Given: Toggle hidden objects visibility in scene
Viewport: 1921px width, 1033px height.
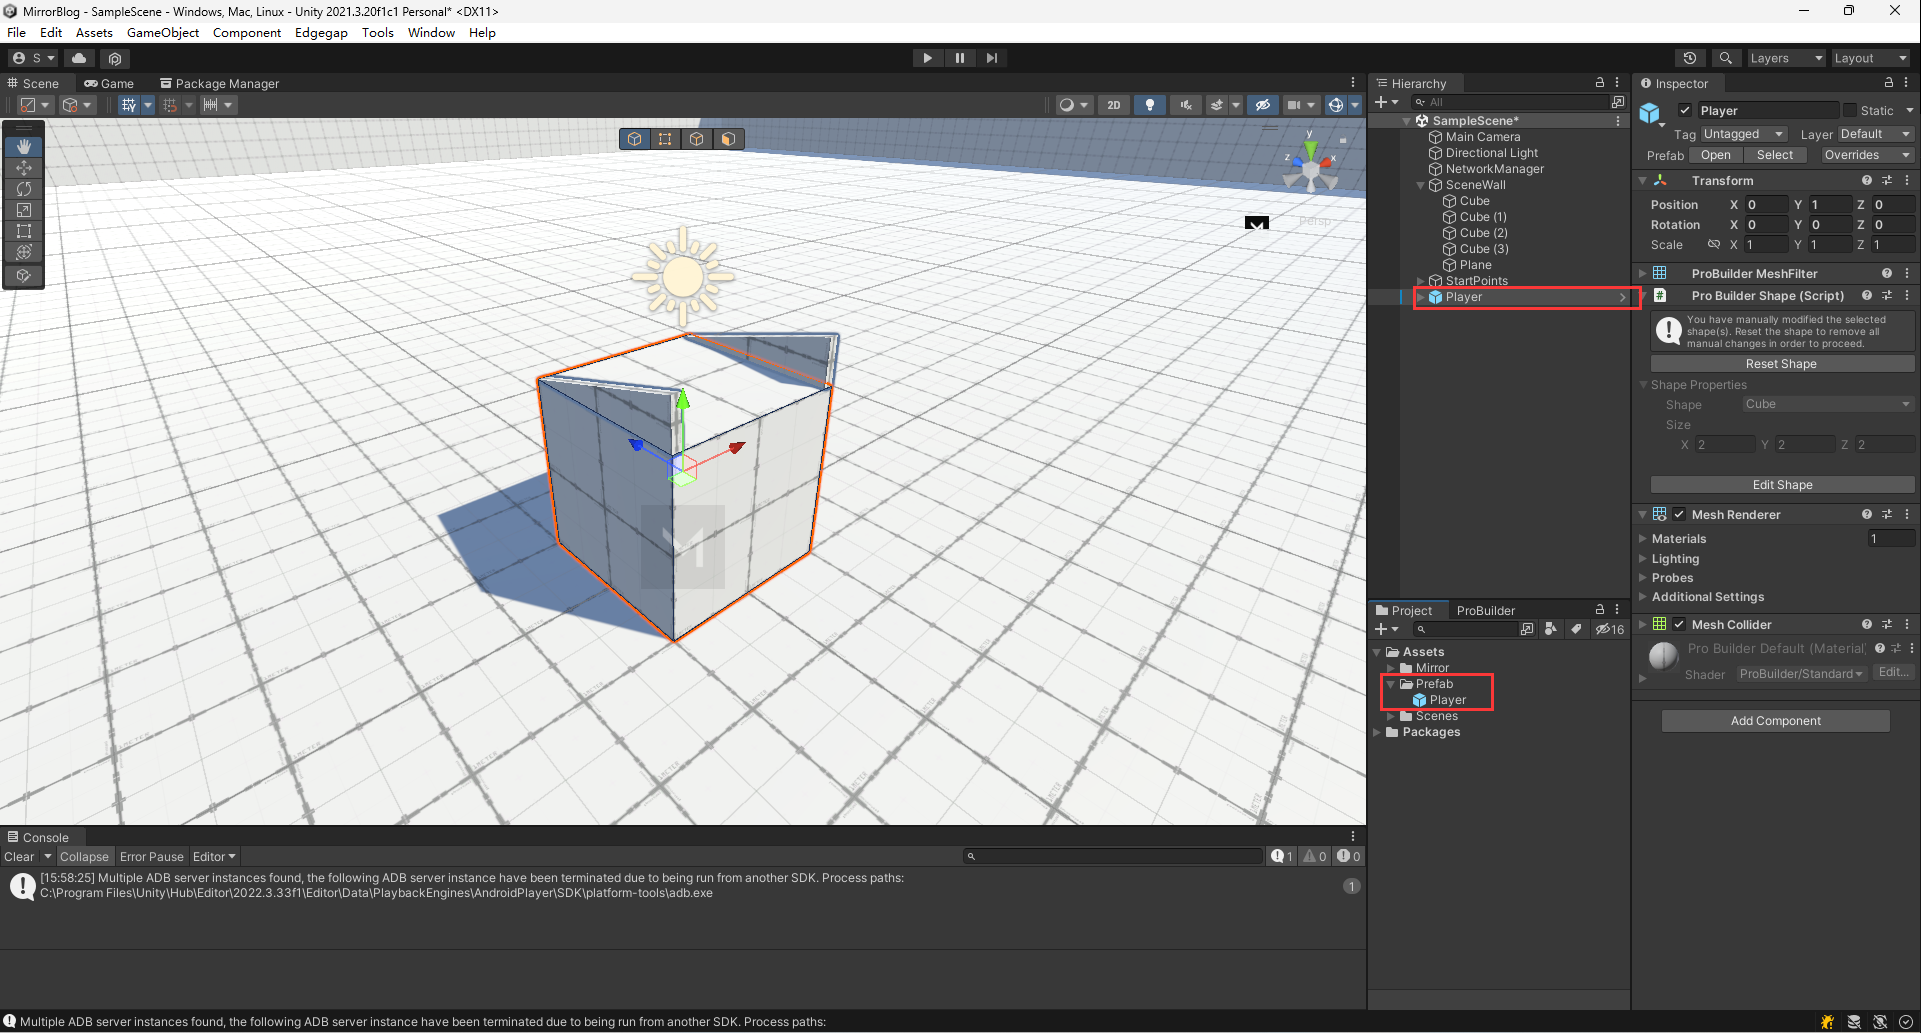Looking at the screenshot, I should tap(1263, 105).
